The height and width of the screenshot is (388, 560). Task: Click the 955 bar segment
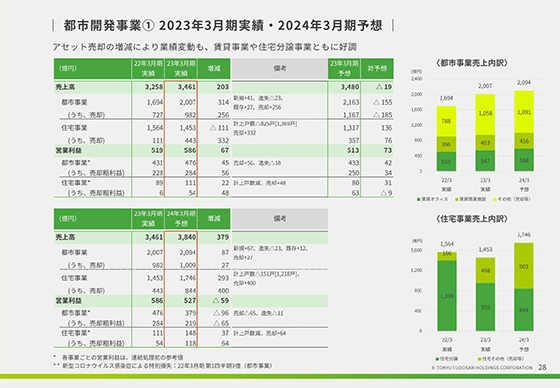[485, 307]
